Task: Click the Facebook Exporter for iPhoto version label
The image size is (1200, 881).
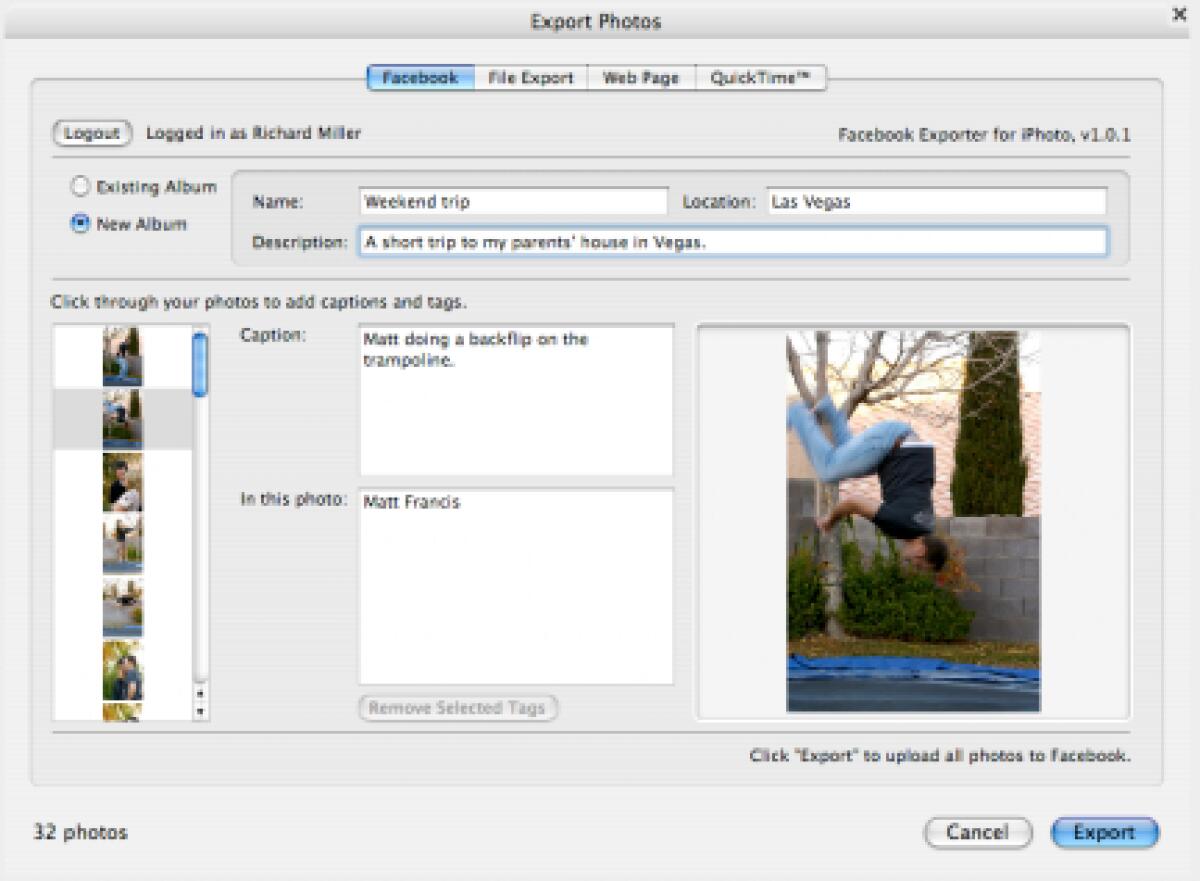Action: coord(984,135)
